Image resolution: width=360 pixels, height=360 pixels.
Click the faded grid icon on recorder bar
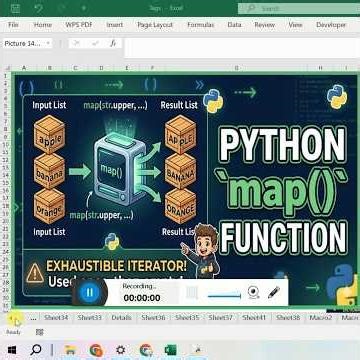[192, 293]
